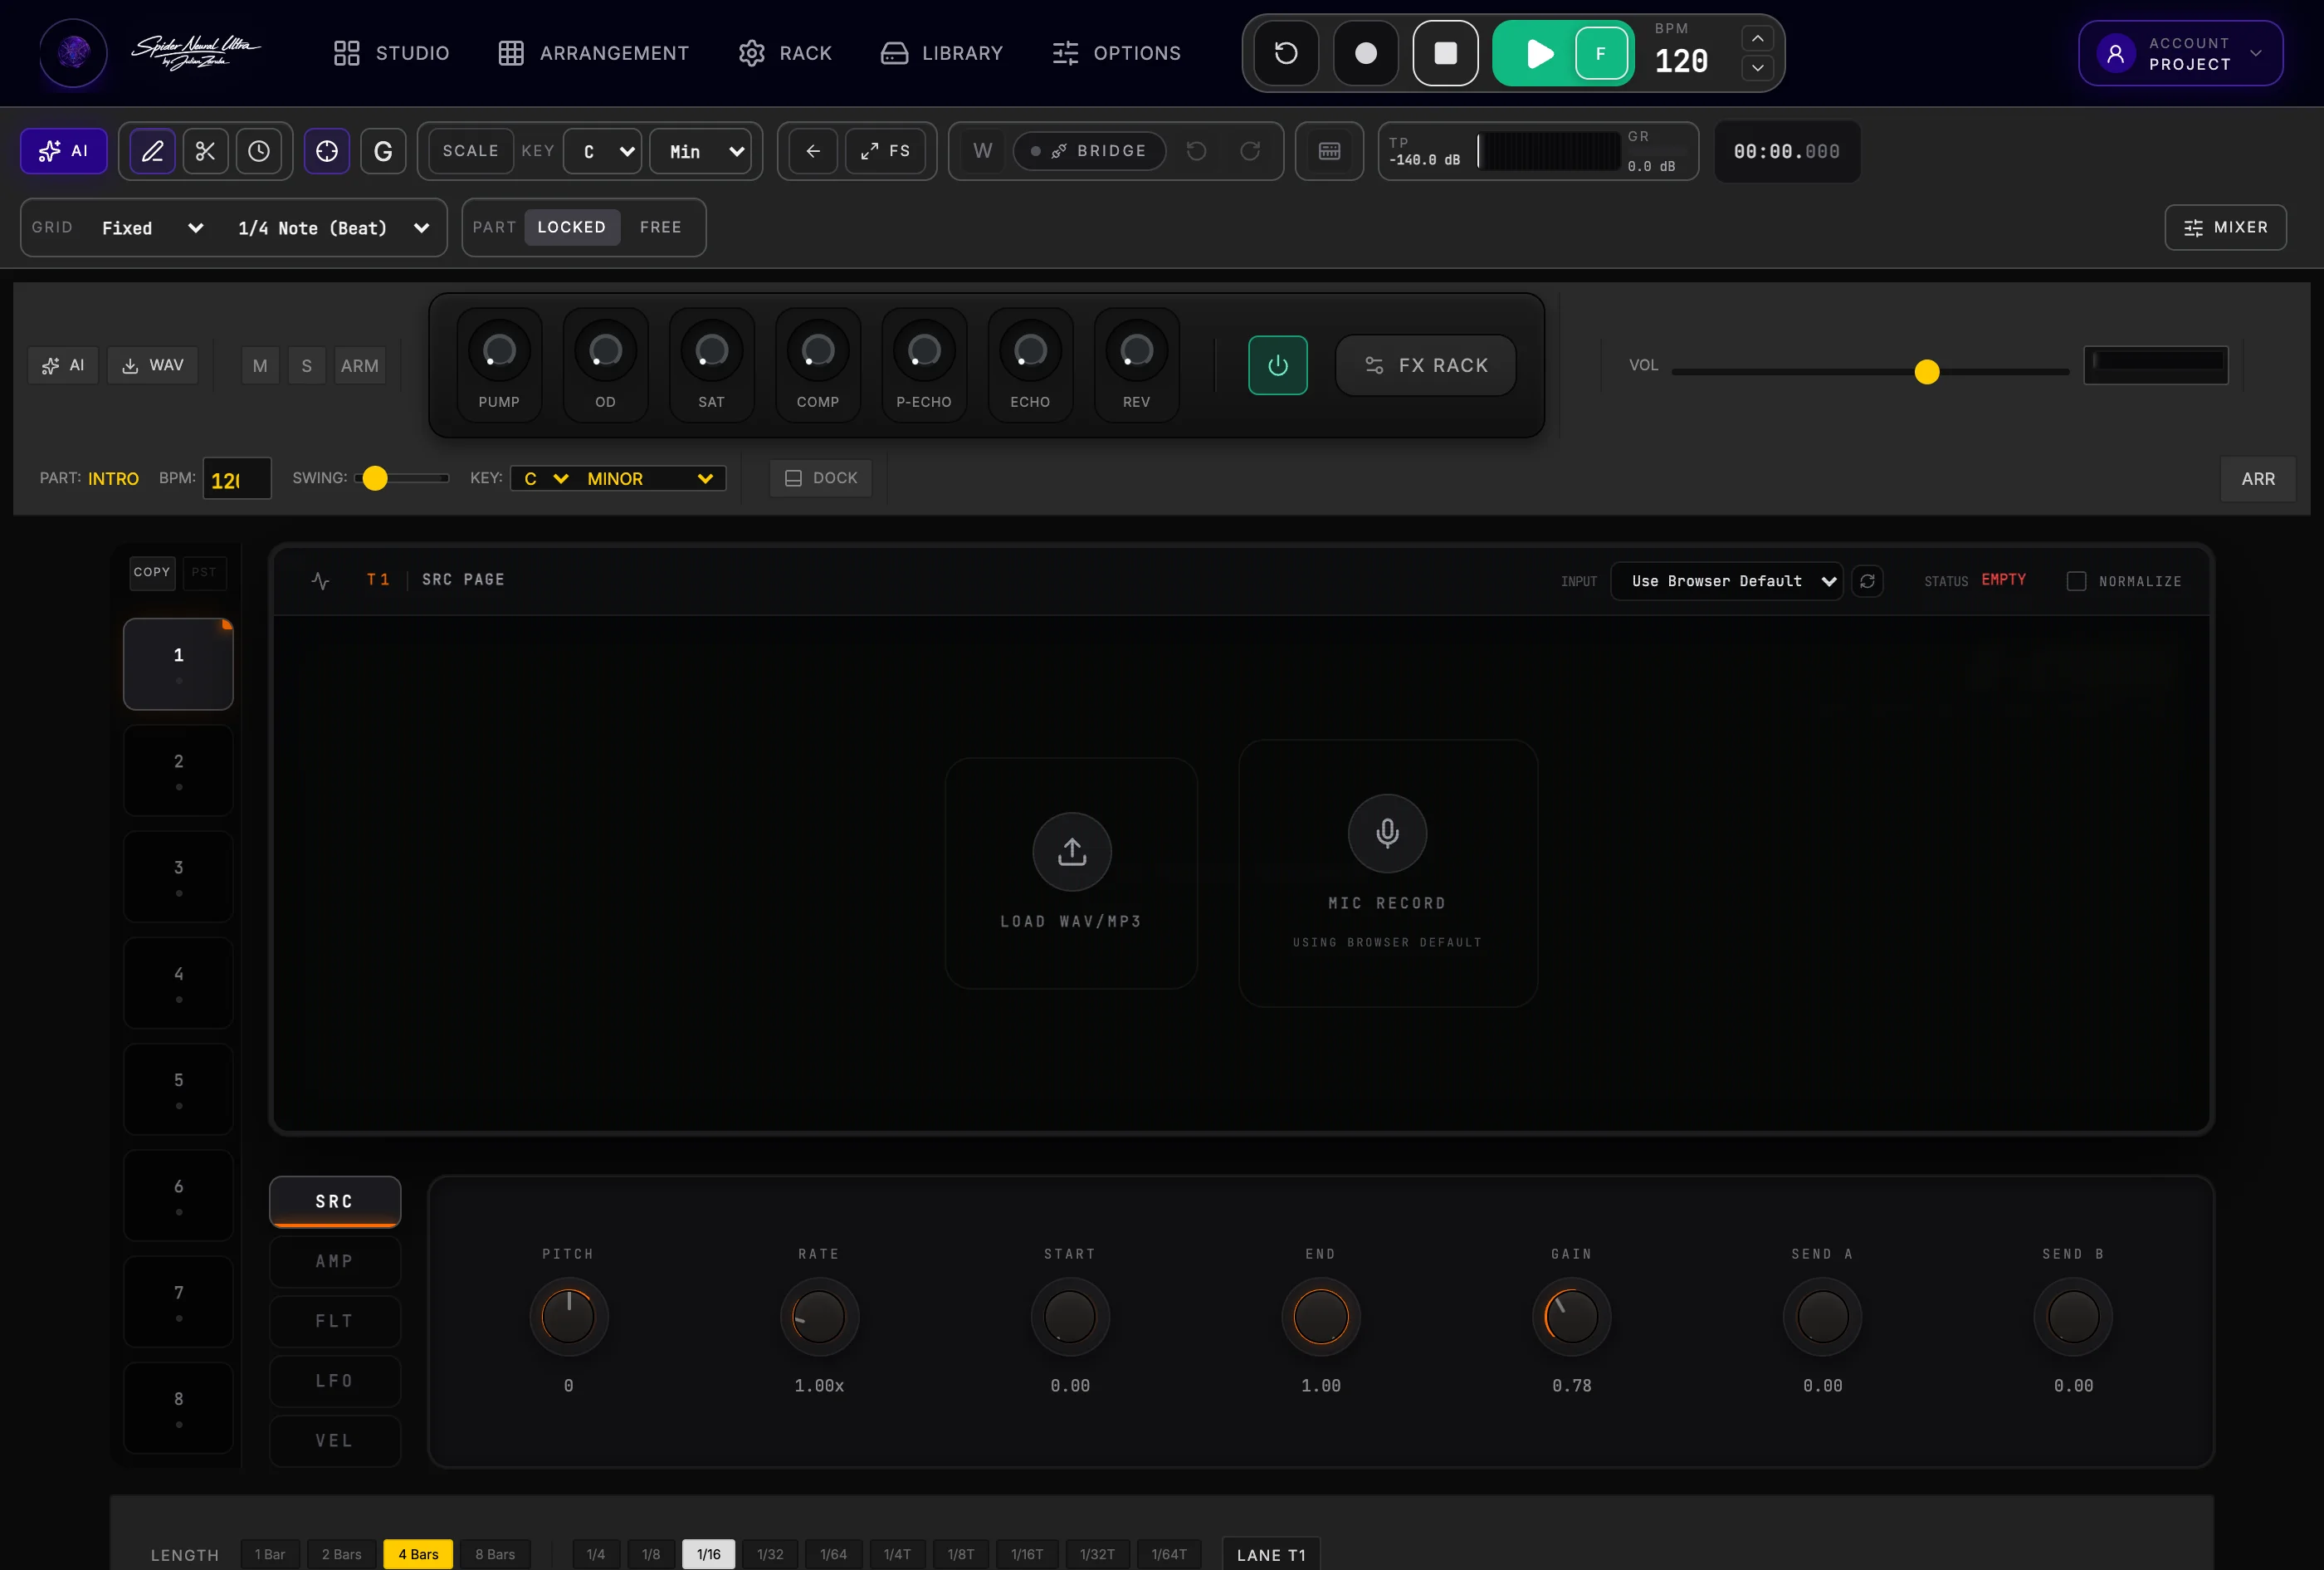
Task: Select the scissors cut tool
Action: click(x=205, y=151)
